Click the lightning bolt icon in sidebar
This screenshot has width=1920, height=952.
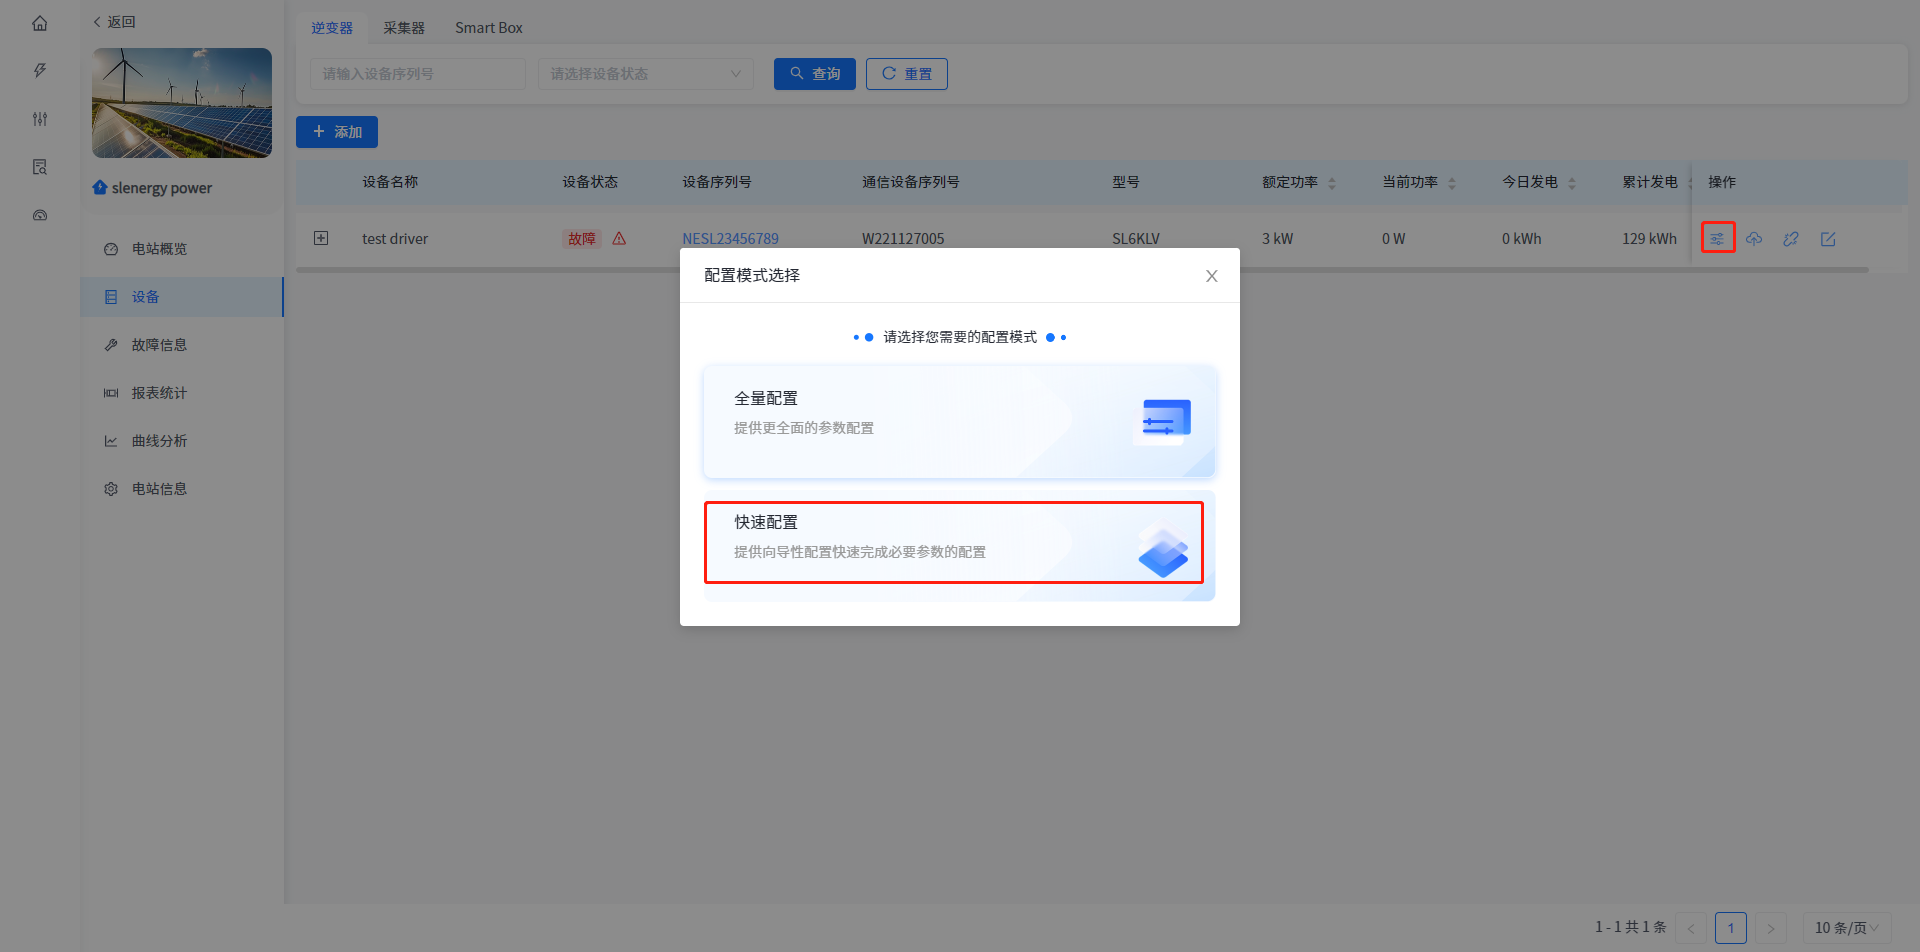click(x=40, y=71)
